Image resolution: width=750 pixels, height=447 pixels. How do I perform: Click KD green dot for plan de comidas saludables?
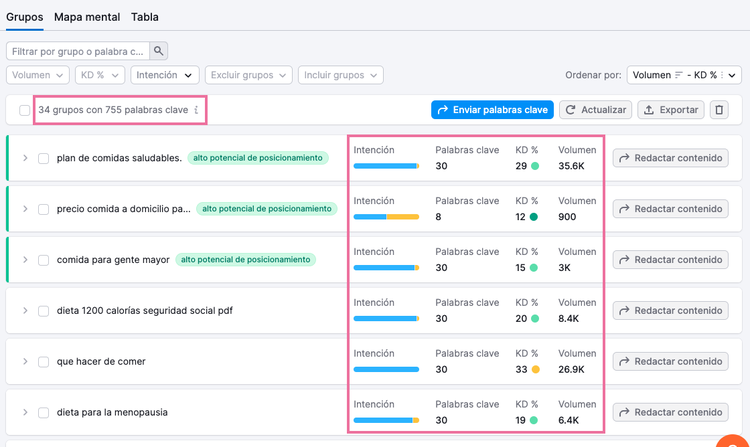[535, 166]
